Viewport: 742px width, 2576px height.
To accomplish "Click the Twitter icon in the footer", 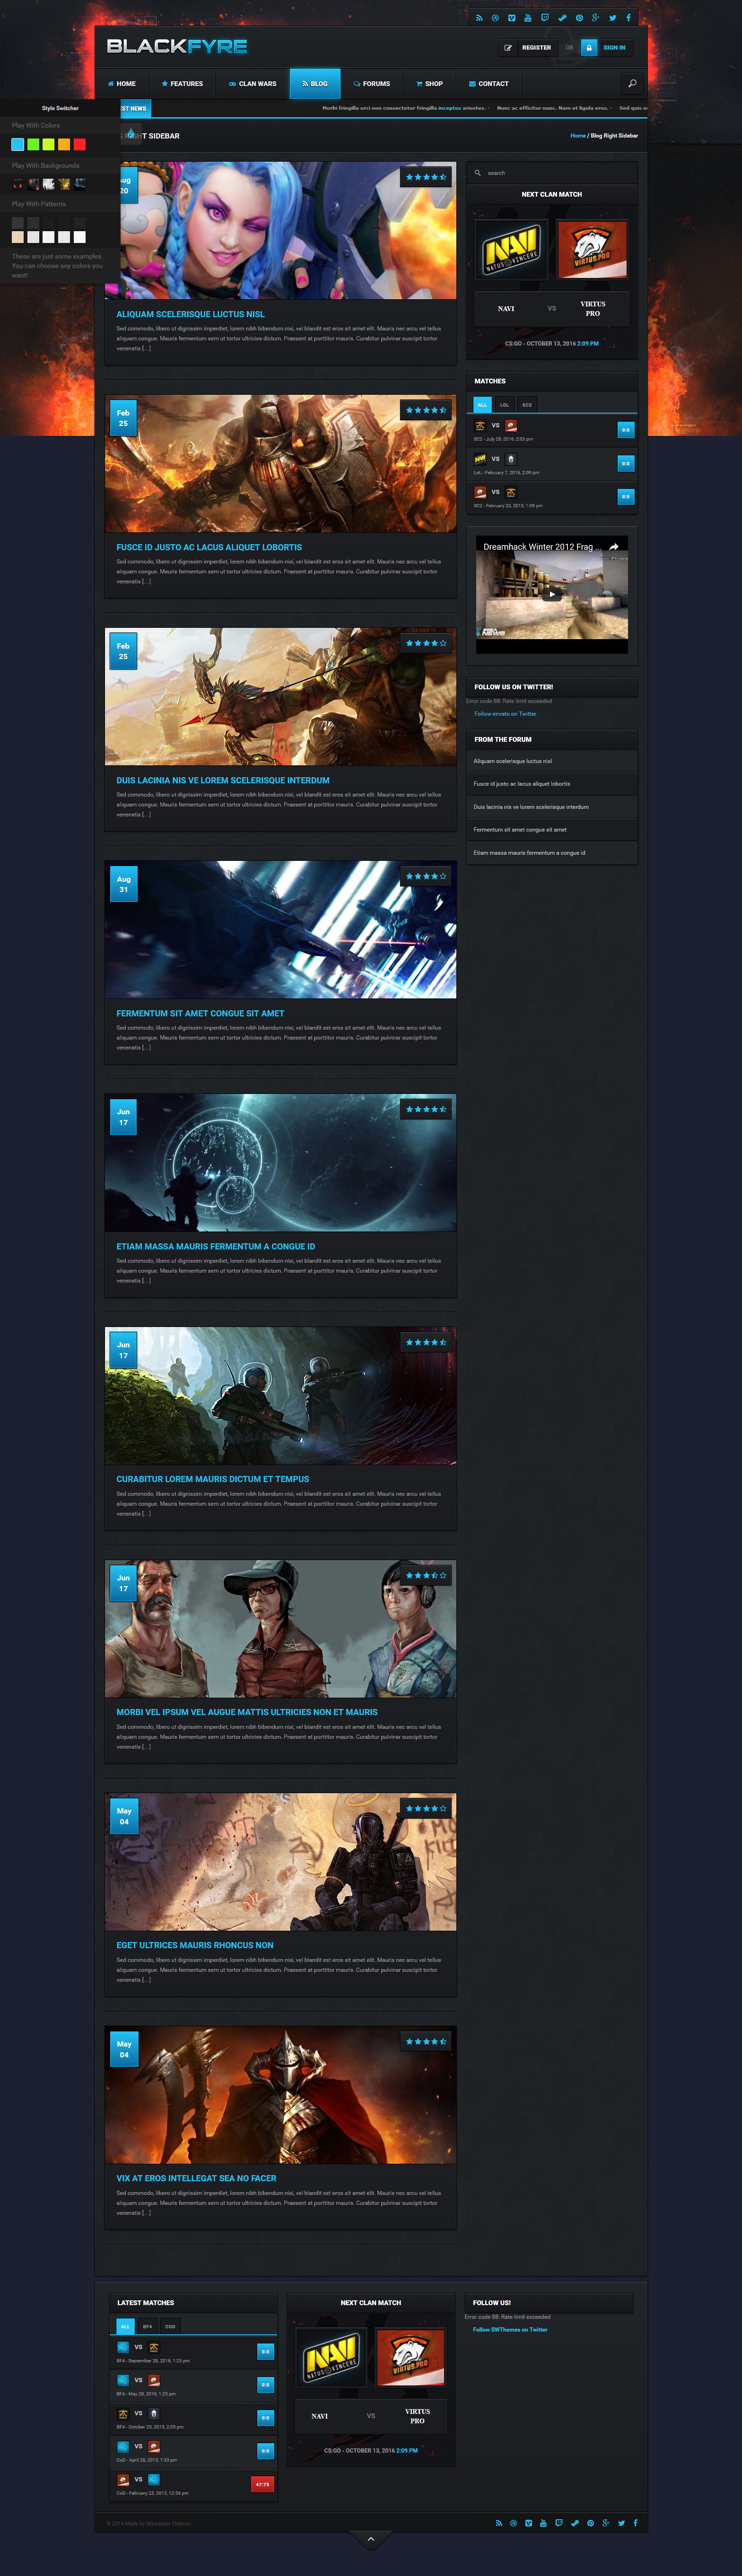I will coord(621,2523).
